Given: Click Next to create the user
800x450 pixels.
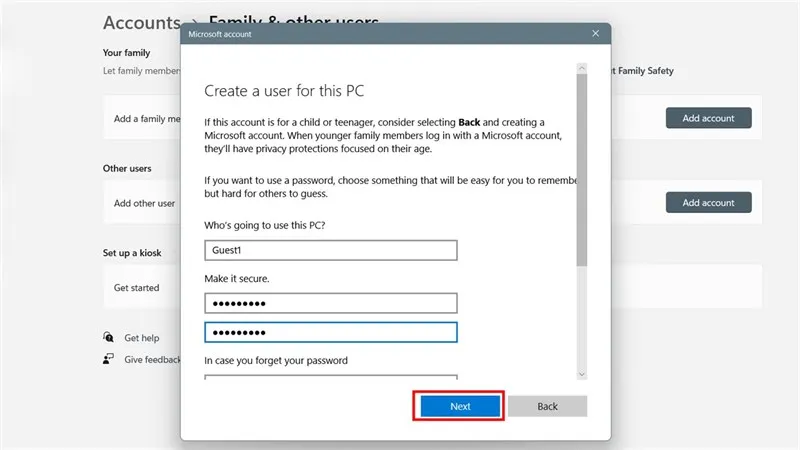Looking at the screenshot, I should (459, 407).
